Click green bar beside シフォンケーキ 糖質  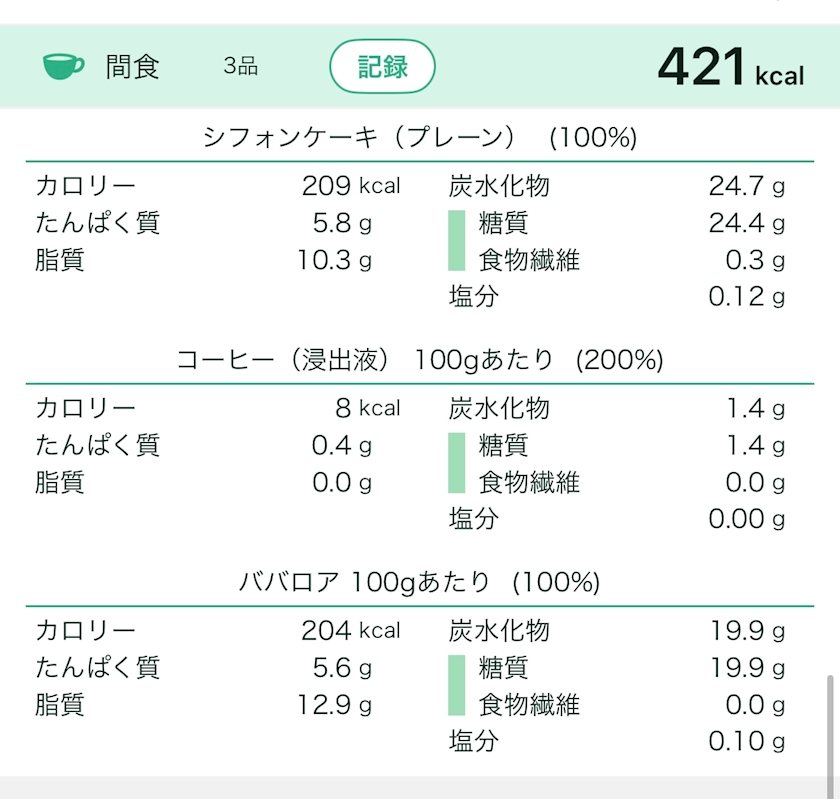(x=456, y=241)
